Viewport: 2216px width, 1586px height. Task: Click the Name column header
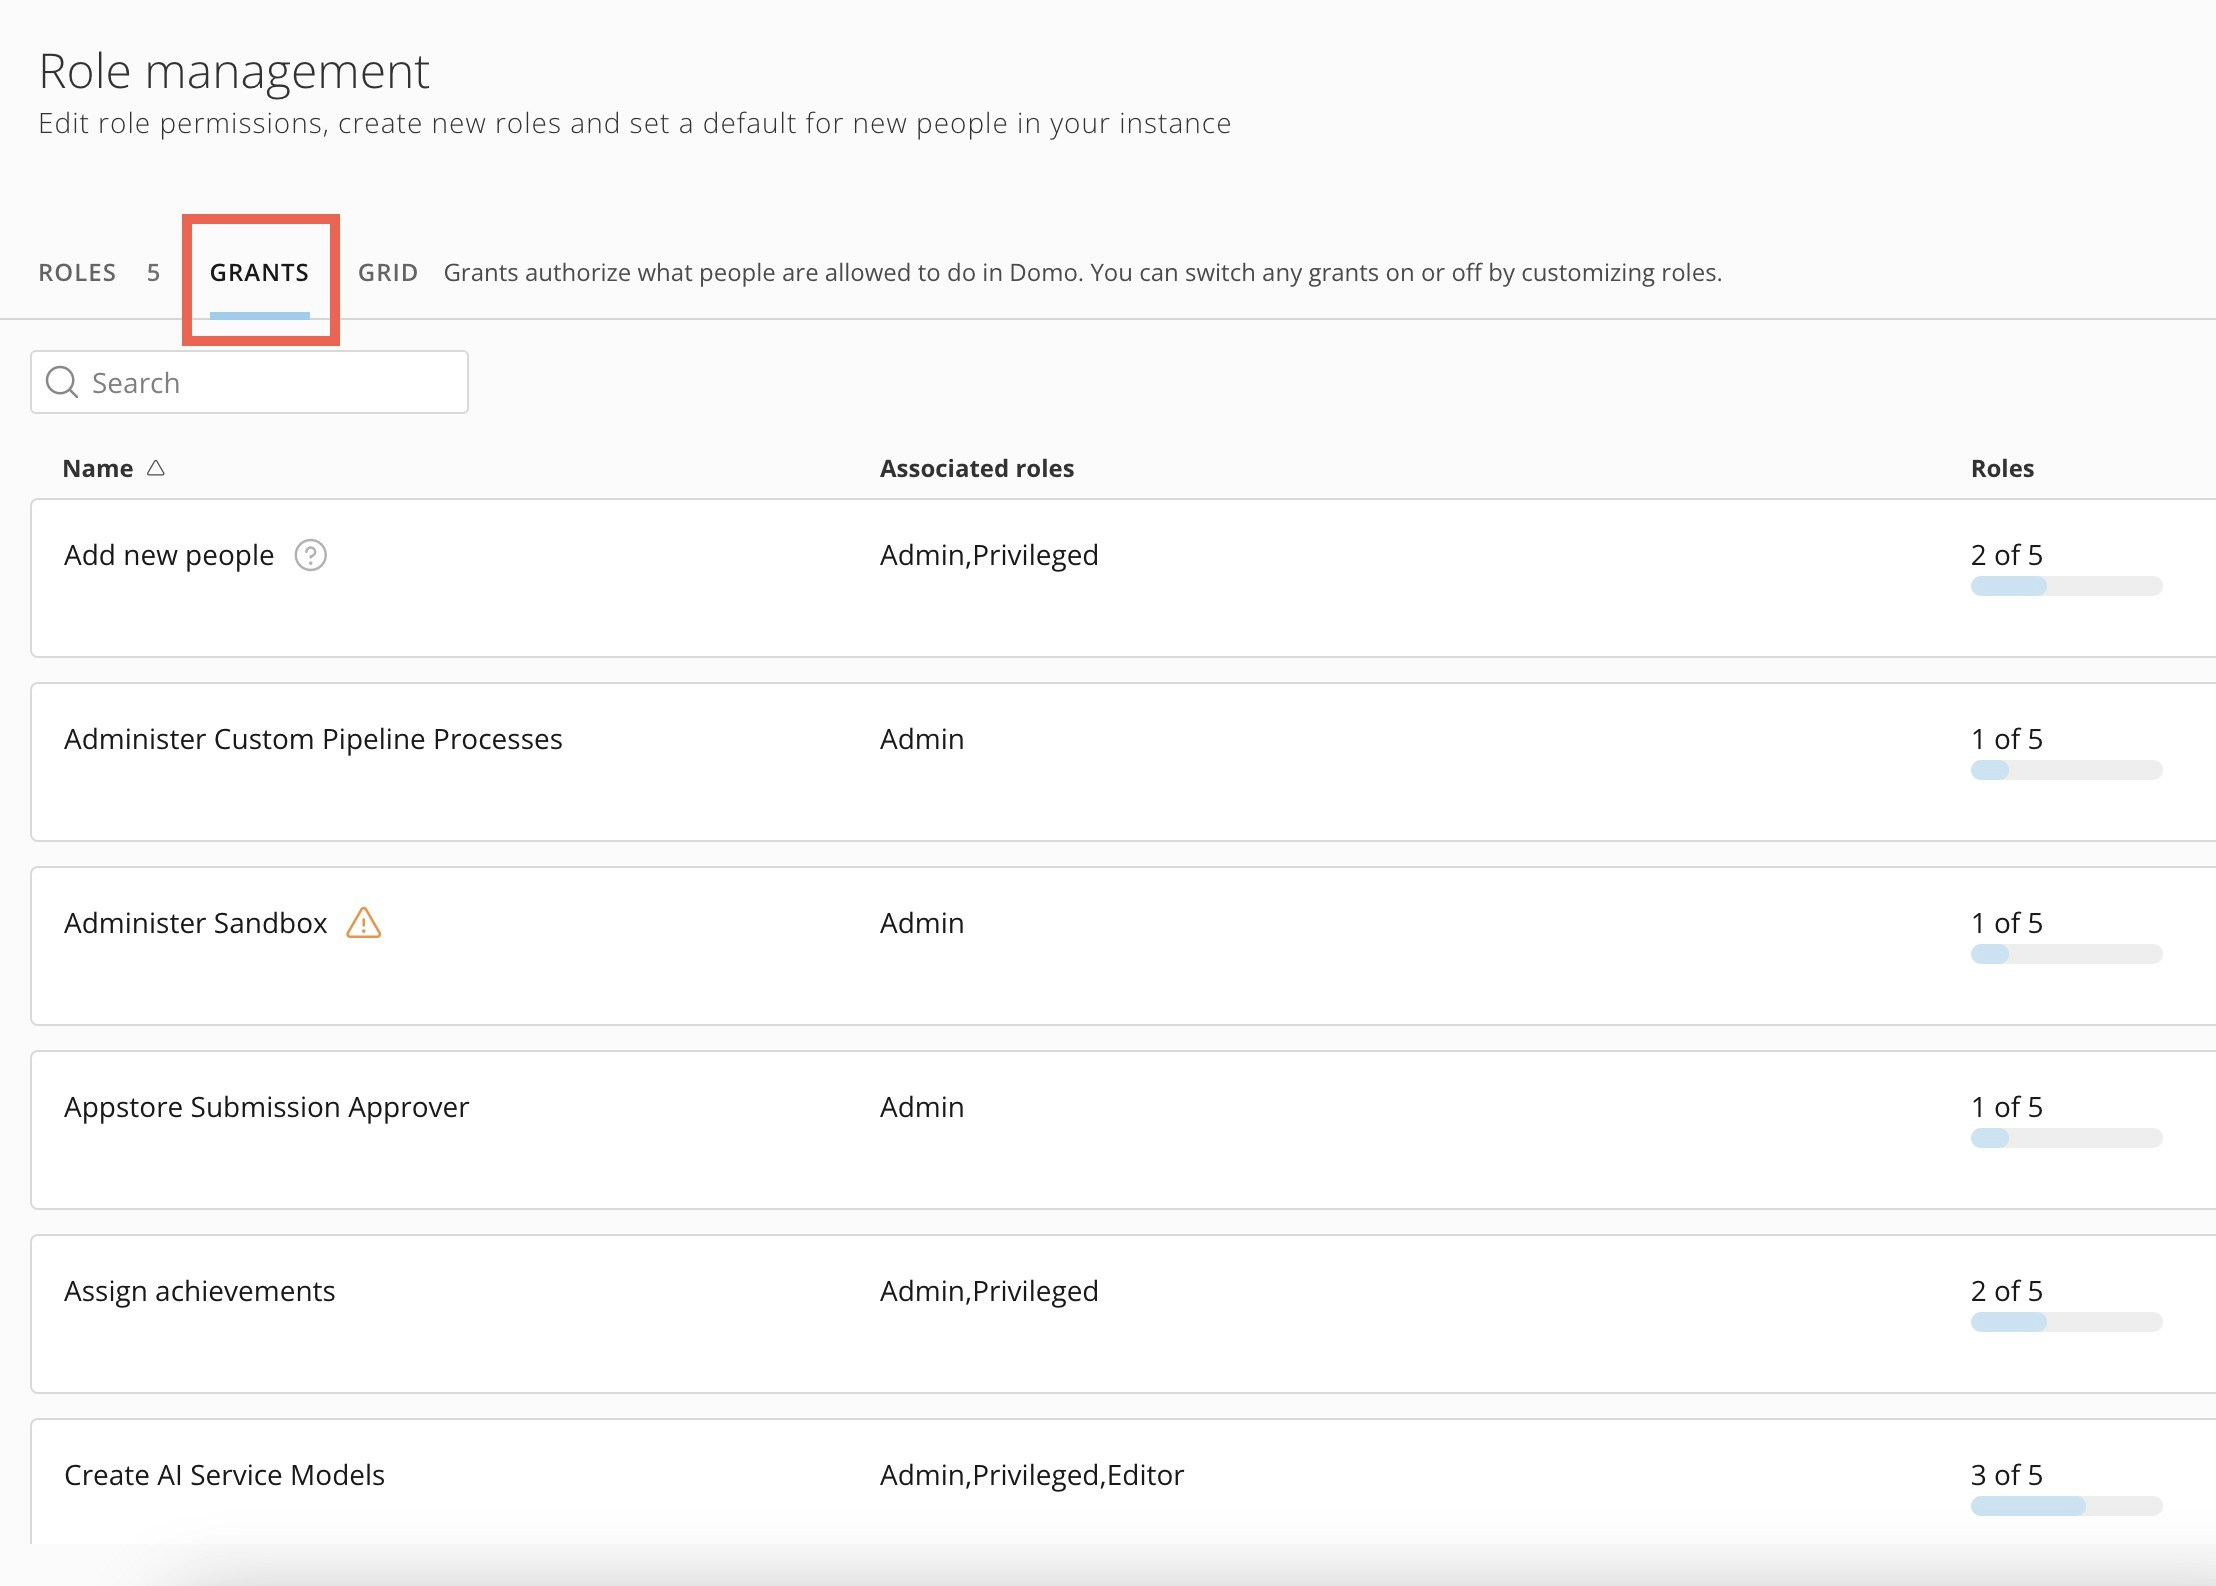point(97,468)
